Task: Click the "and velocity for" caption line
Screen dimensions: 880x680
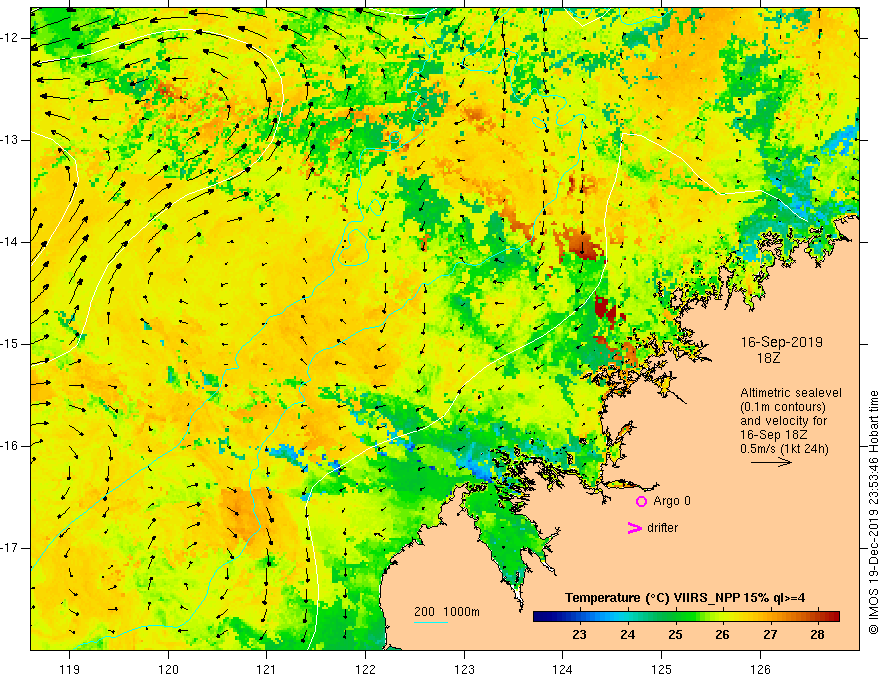Action: (x=784, y=421)
